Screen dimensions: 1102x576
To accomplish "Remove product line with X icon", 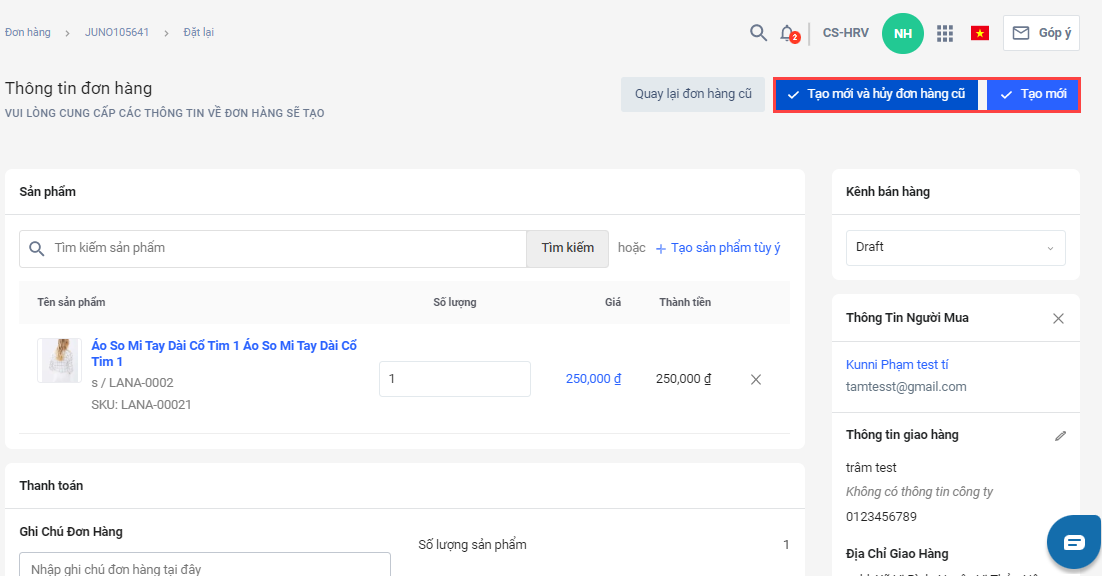I will tap(756, 379).
